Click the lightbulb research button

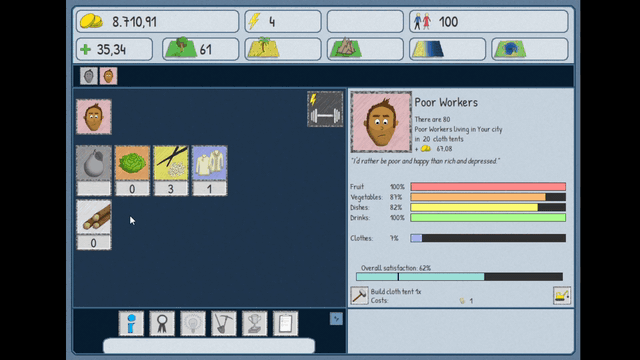(193, 323)
